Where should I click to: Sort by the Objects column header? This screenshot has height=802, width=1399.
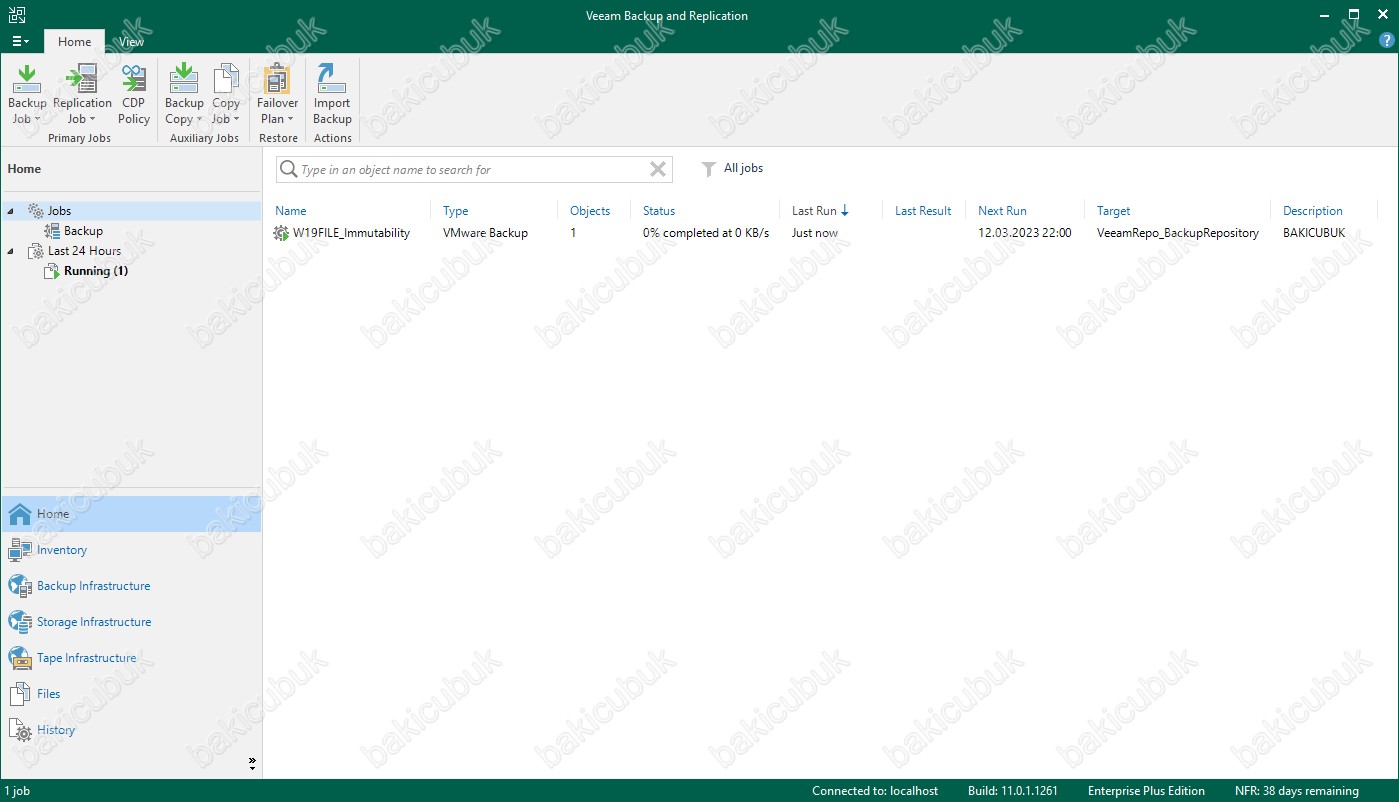pyautogui.click(x=590, y=211)
